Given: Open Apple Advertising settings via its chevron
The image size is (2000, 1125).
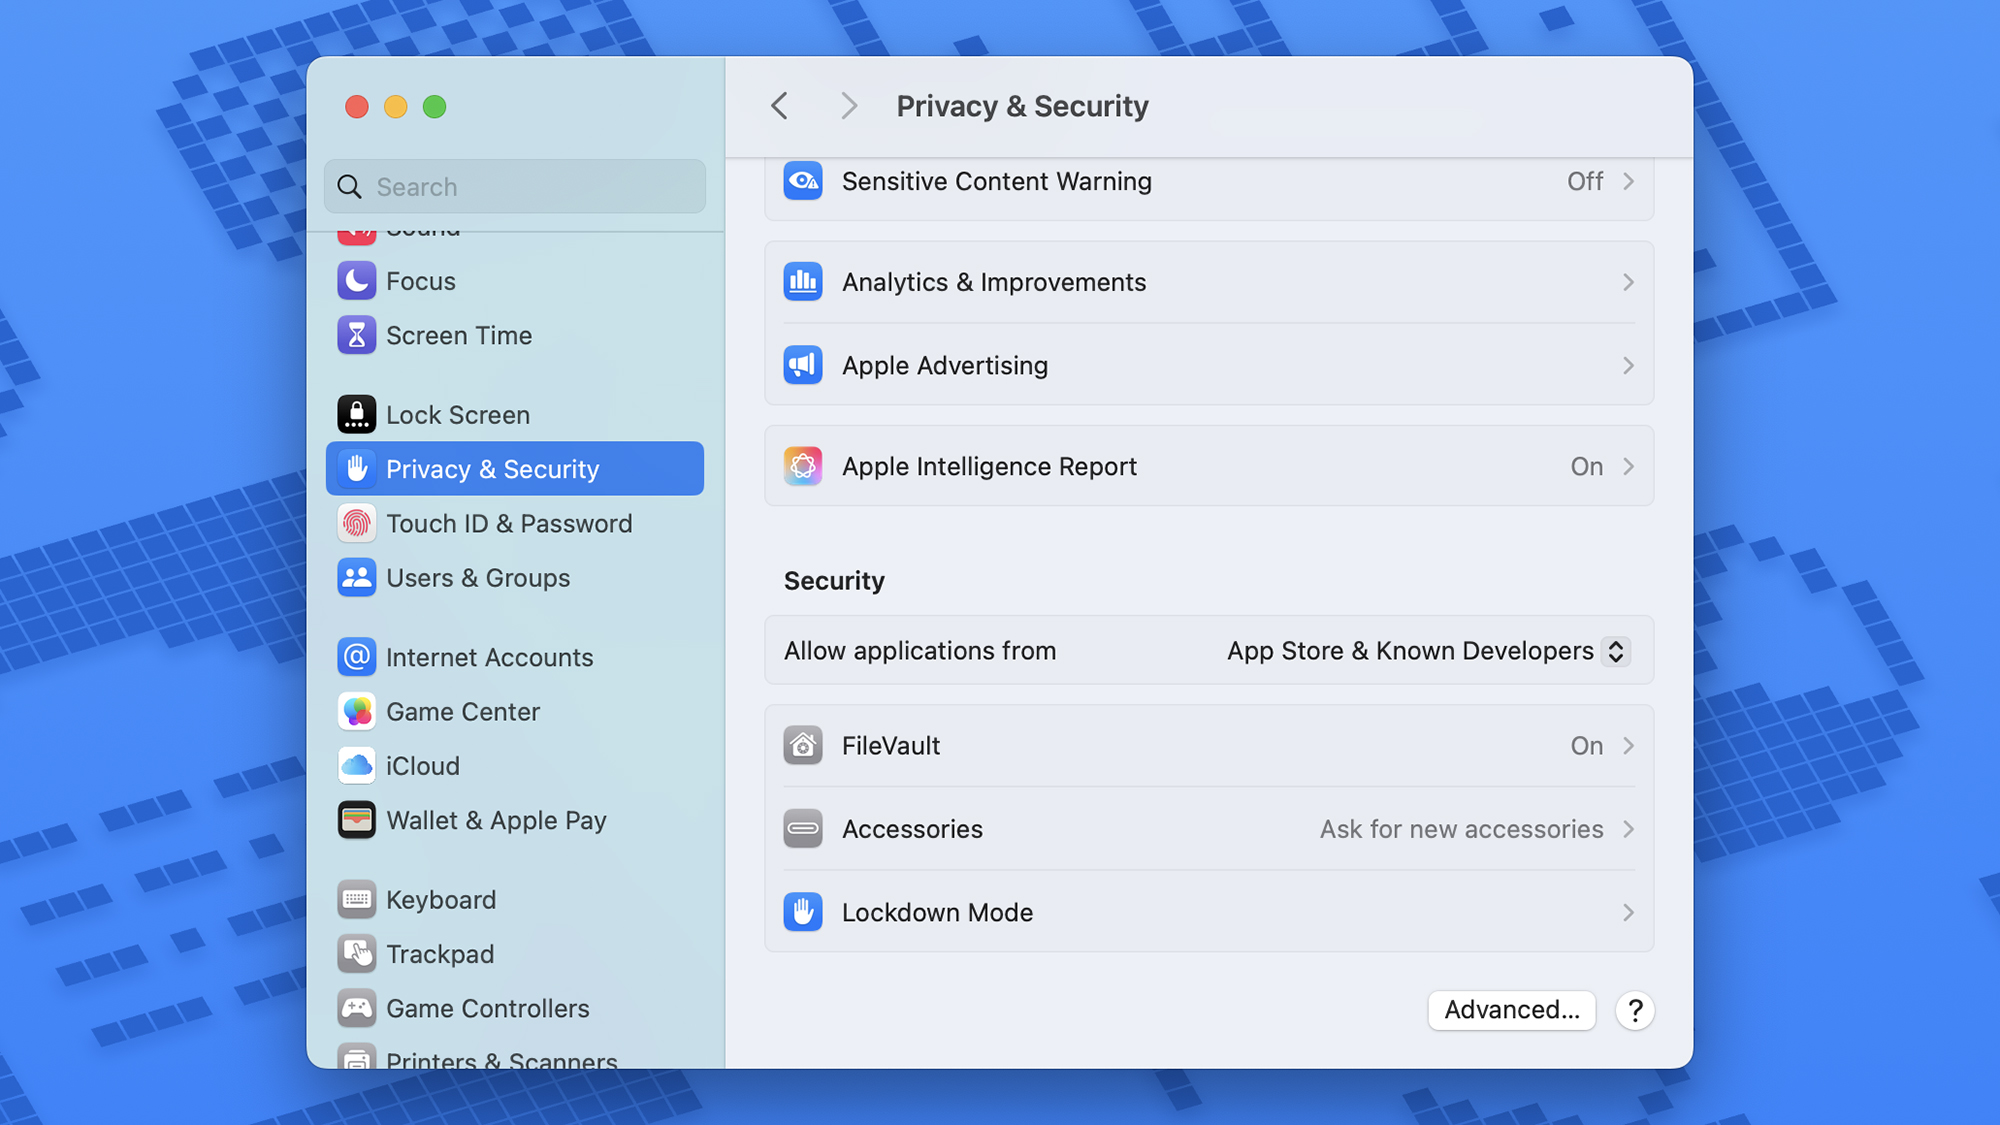Looking at the screenshot, I should [x=1630, y=366].
